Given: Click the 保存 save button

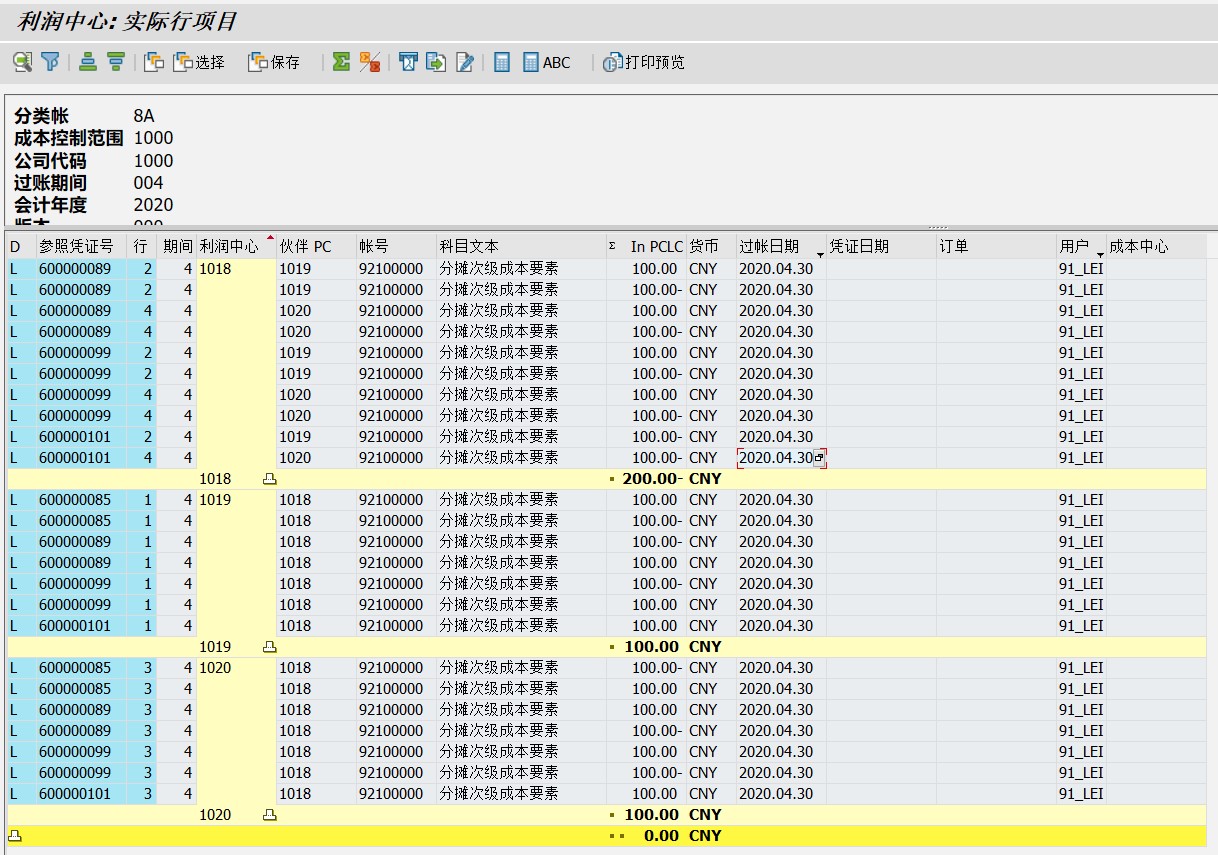Looking at the screenshot, I should tap(275, 62).
